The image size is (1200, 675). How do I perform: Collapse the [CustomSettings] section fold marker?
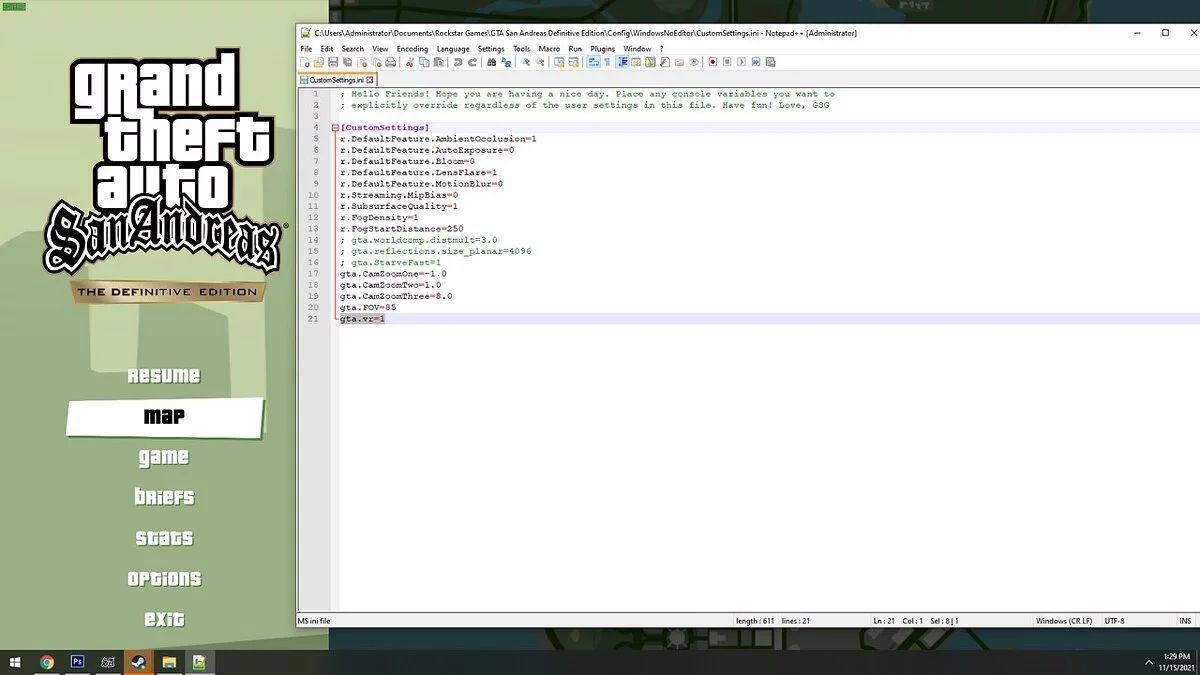pyautogui.click(x=334, y=128)
